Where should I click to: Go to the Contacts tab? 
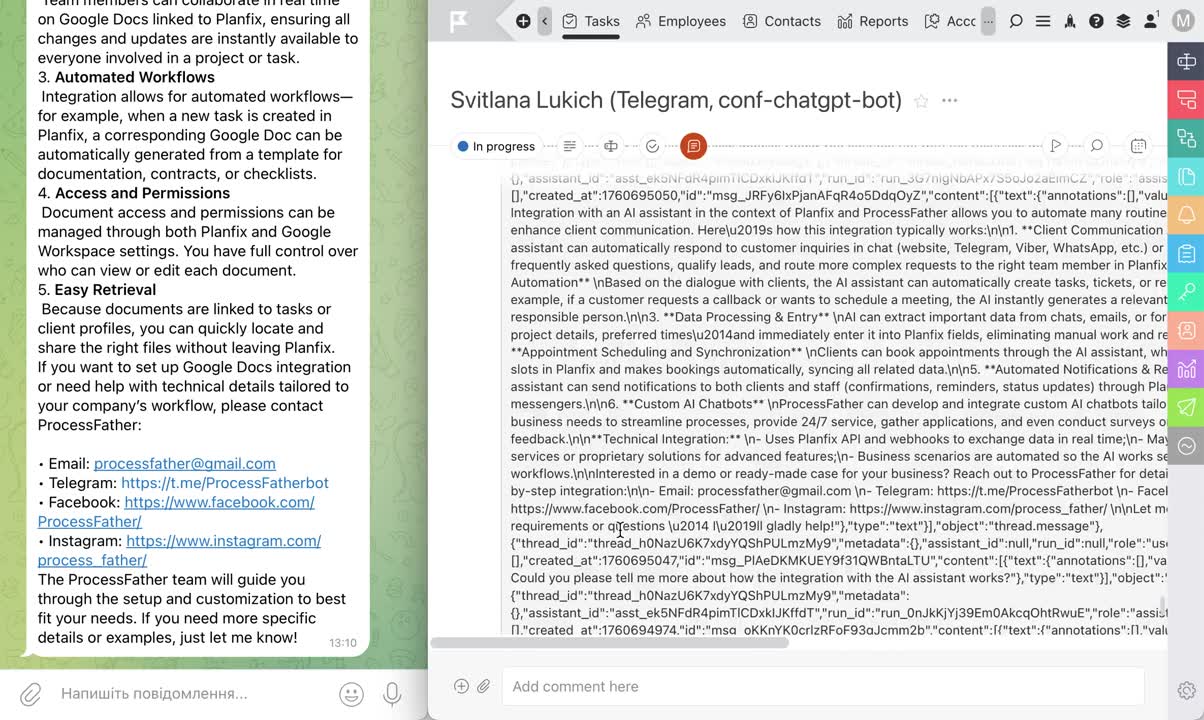pyautogui.click(x=782, y=21)
